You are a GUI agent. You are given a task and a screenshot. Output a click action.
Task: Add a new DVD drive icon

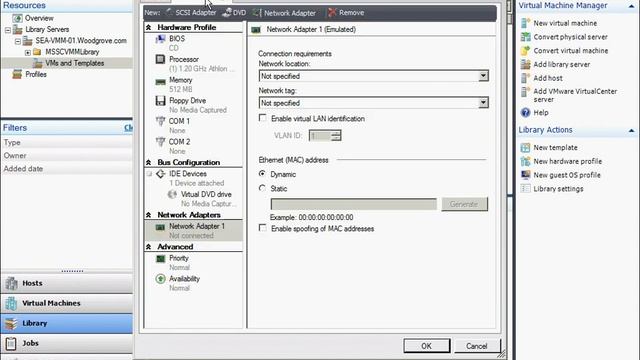tap(227, 13)
